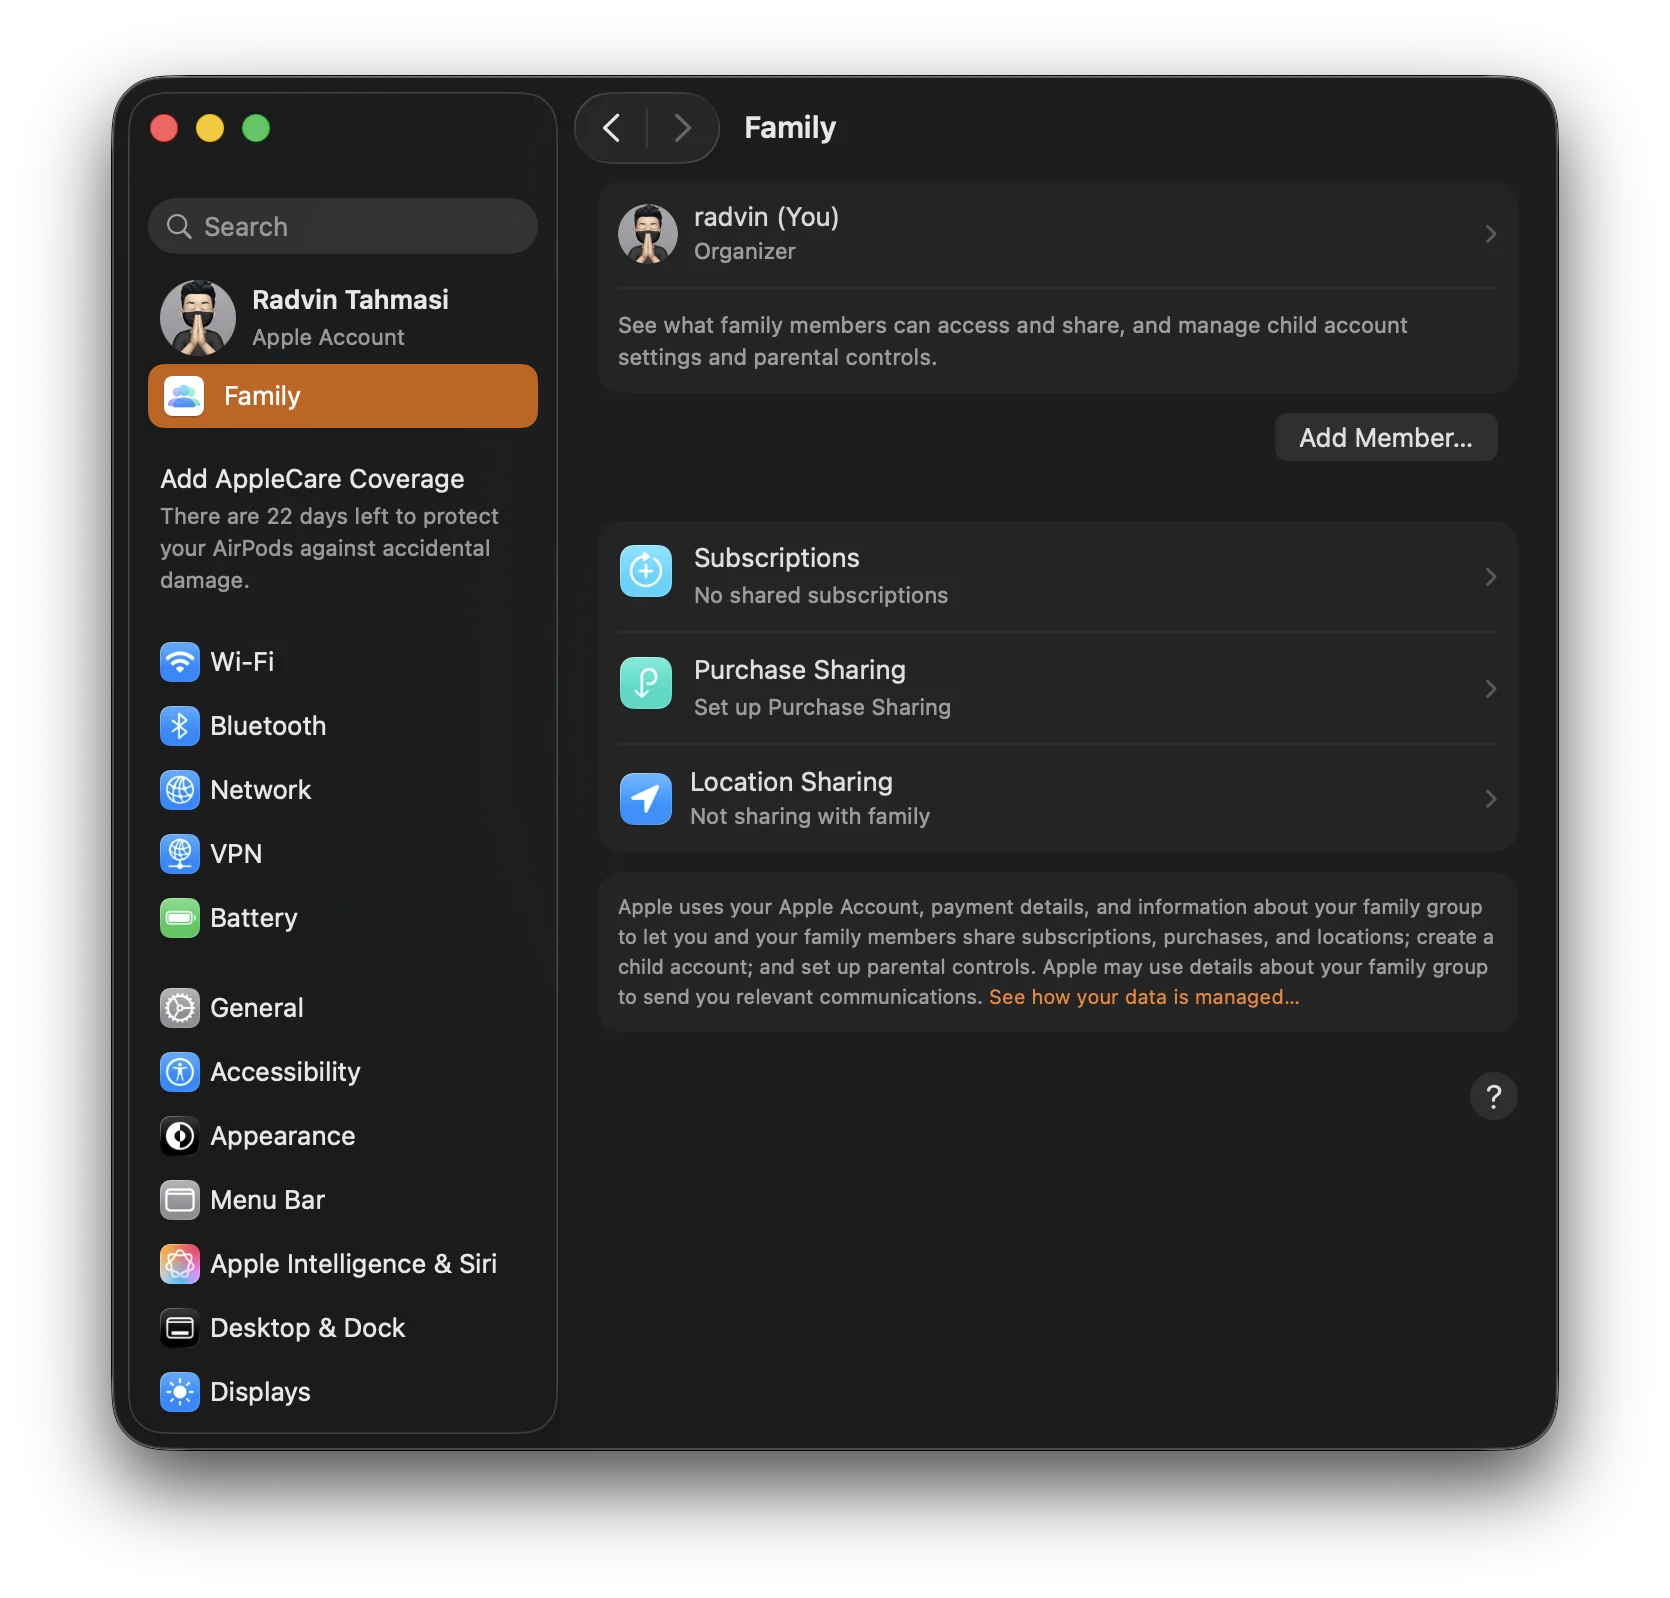Image resolution: width=1670 pixels, height=1598 pixels.
Task: Select Desktop & Dock icon
Action: (180, 1328)
